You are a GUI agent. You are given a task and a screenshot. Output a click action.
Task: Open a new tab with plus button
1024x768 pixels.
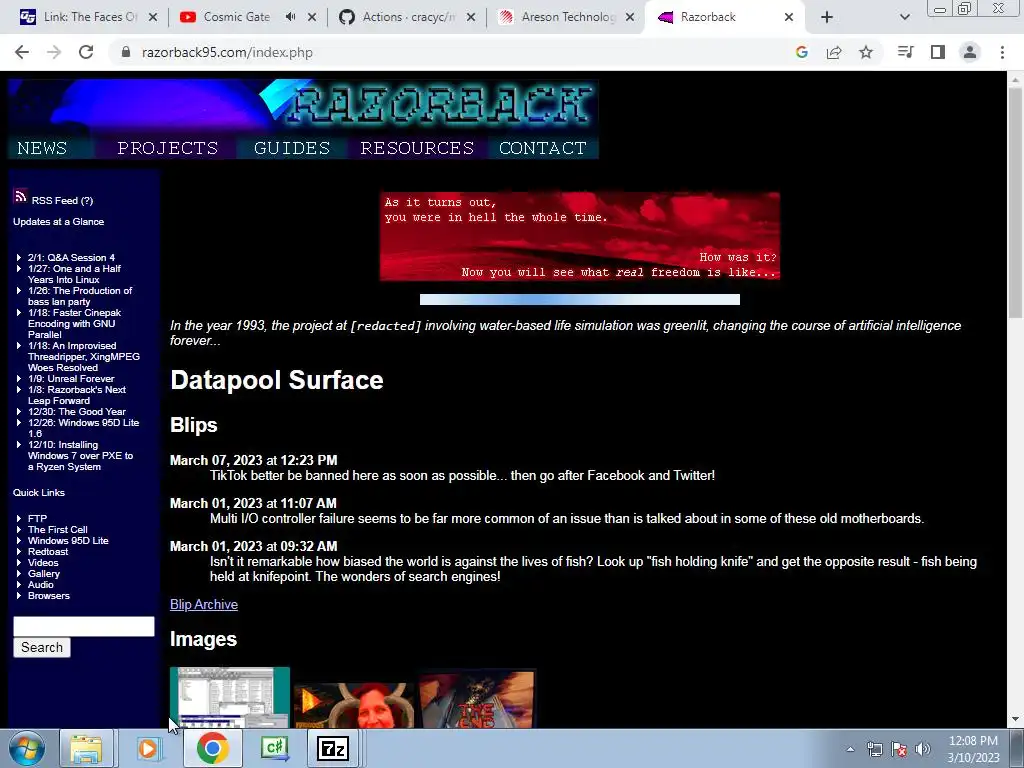tap(827, 17)
